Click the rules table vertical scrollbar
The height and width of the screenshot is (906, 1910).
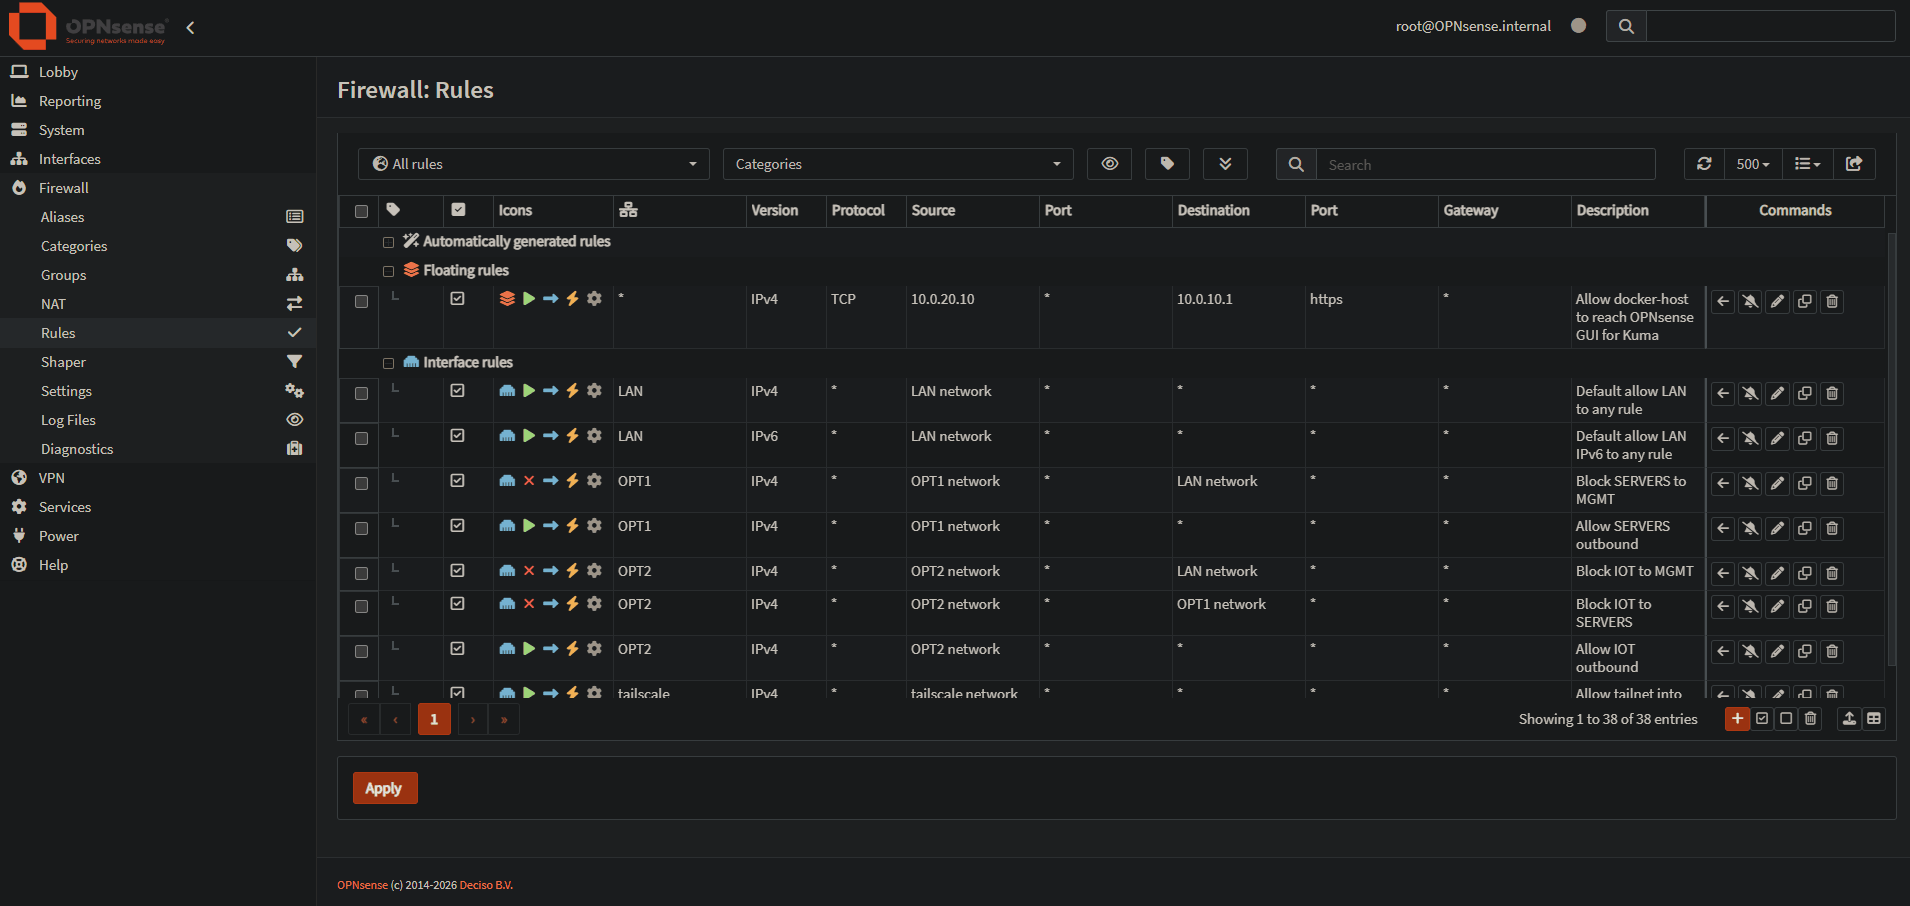[x=1891, y=450]
